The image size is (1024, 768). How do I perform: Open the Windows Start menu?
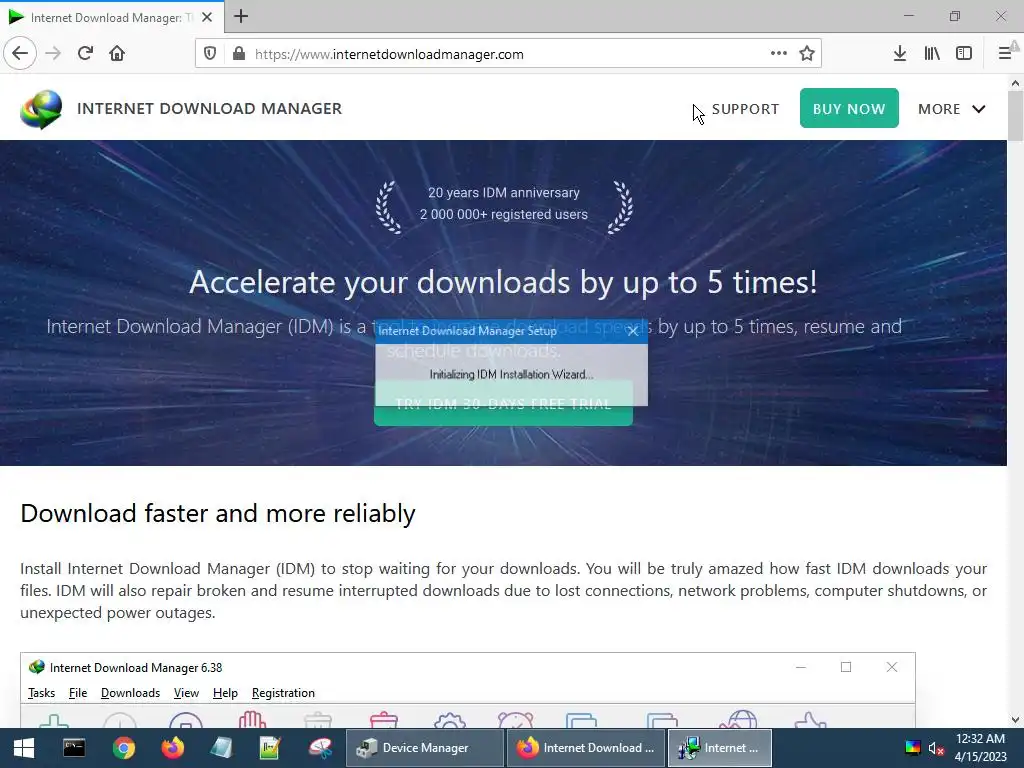click(x=24, y=748)
